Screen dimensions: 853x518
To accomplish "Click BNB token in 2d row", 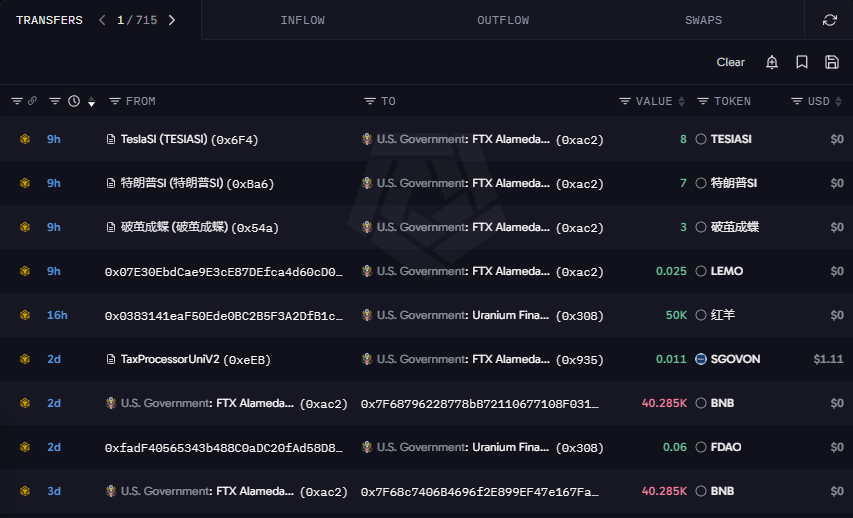I will [x=722, y=403].
